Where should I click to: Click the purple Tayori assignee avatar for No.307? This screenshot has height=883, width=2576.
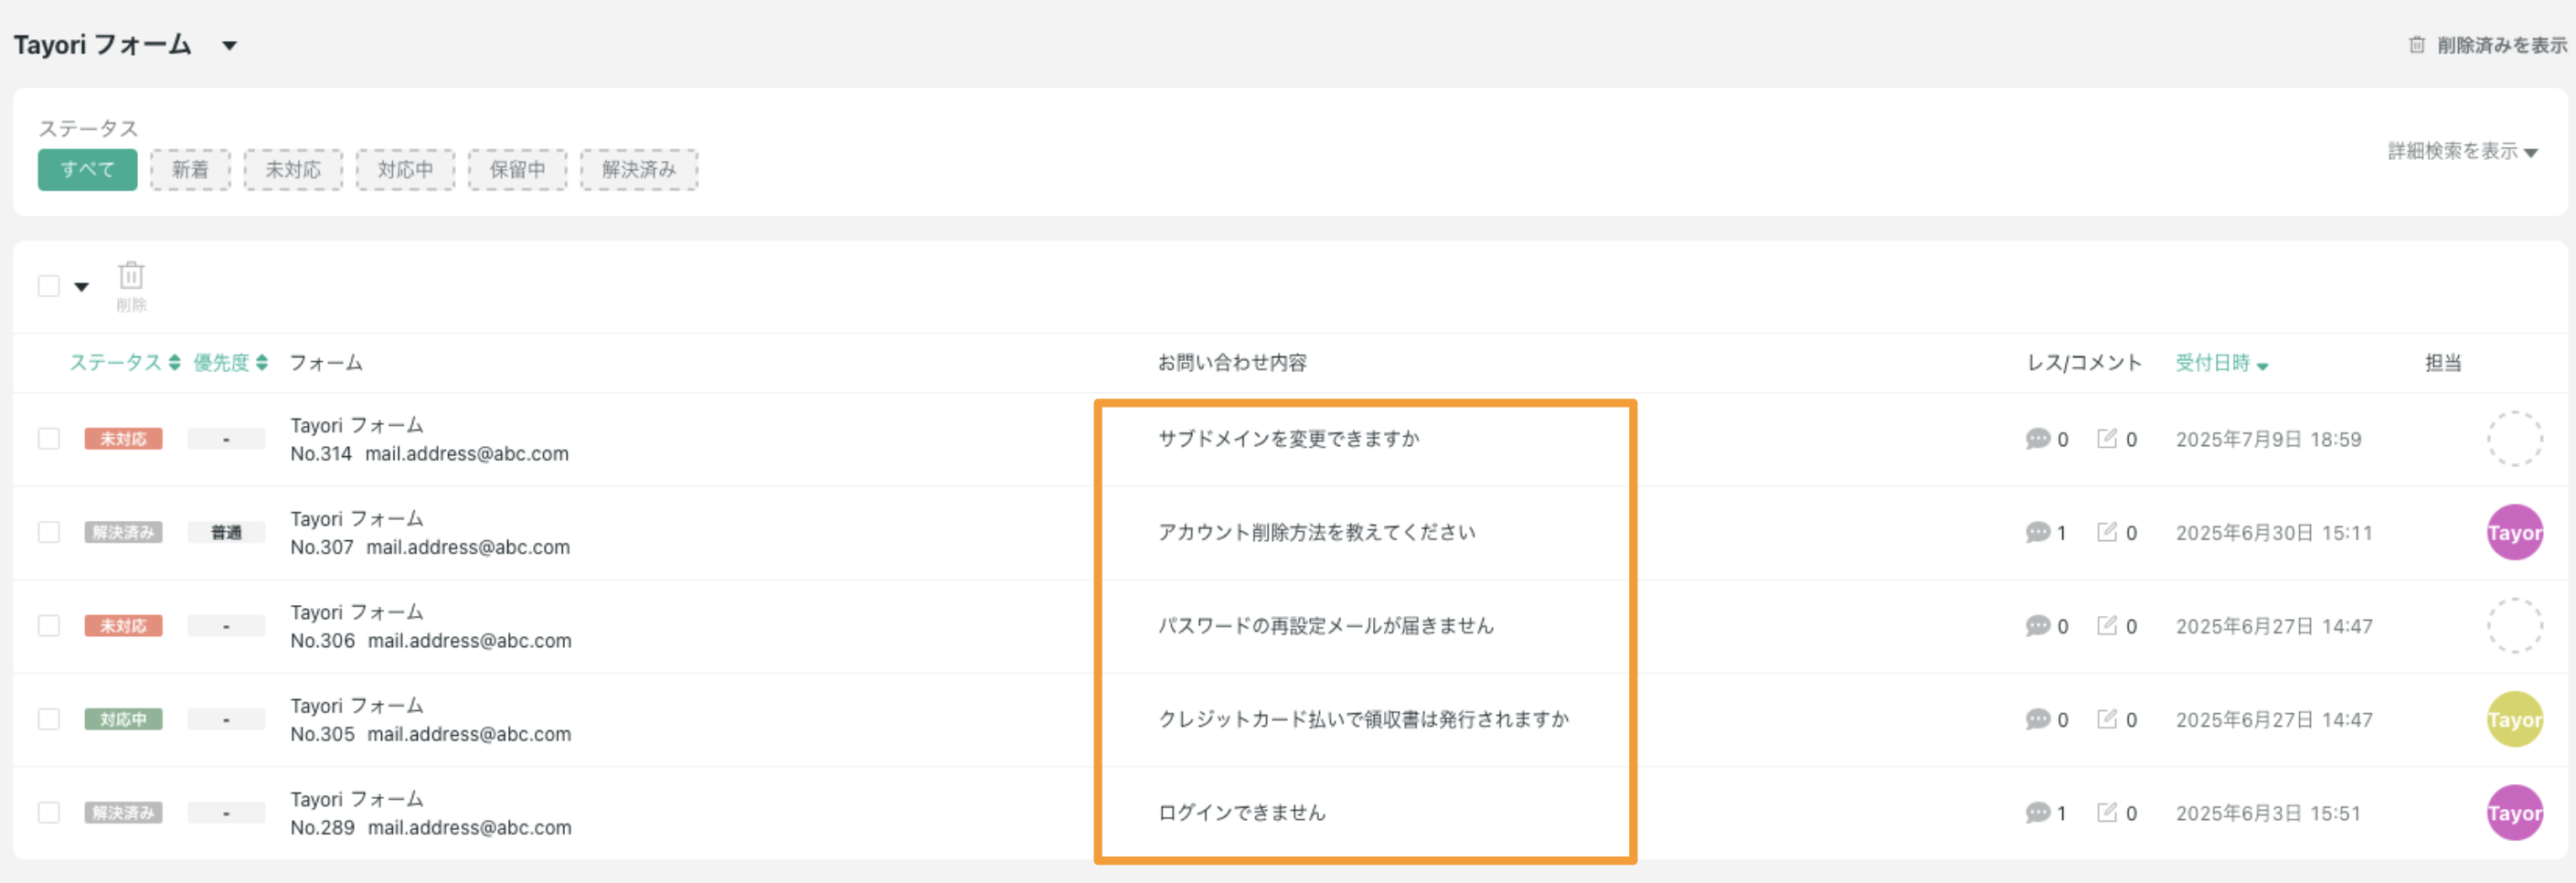(x=2513, y=532)
